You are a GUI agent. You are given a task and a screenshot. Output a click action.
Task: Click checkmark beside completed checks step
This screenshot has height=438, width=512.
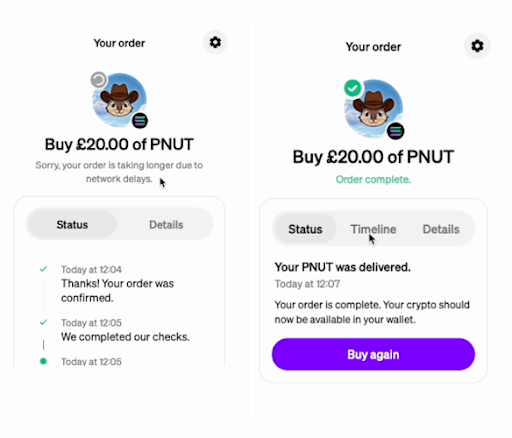tap(43, 322)
